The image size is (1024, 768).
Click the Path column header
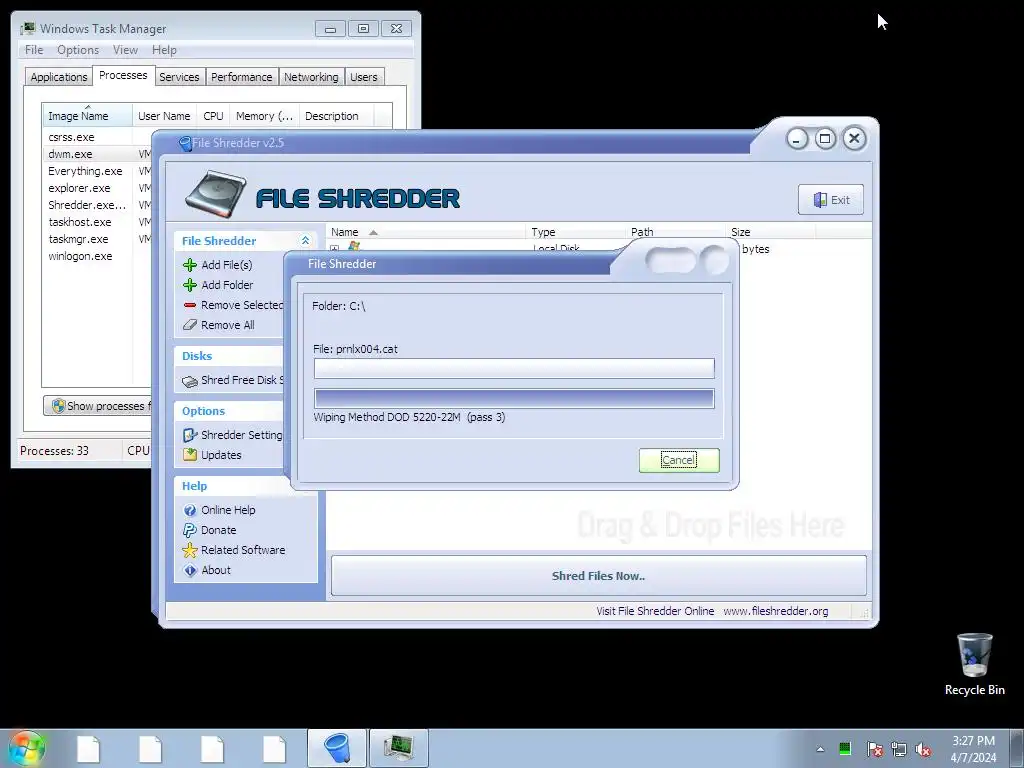[x=675, y=232]
